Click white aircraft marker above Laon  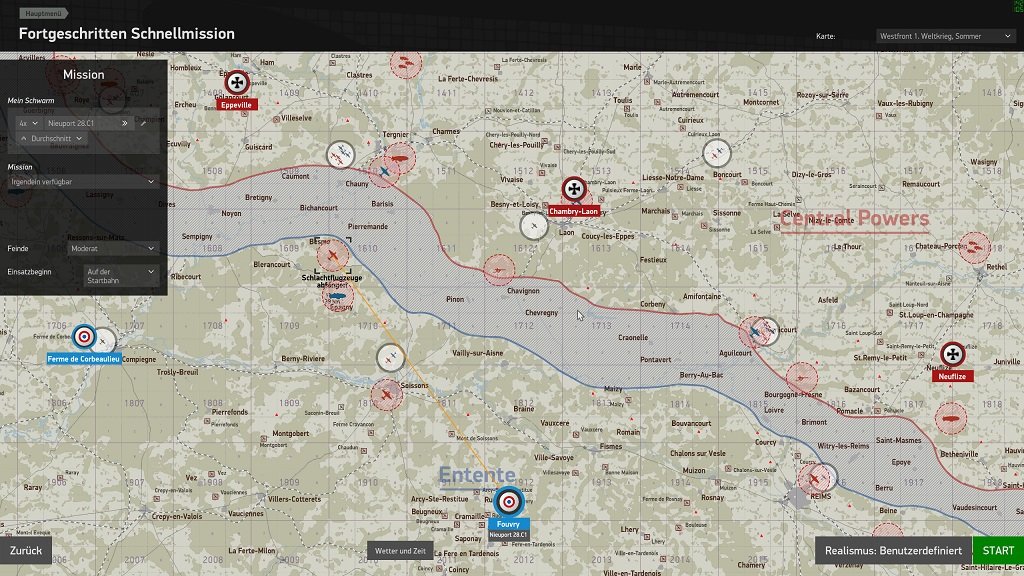[534, 226]
